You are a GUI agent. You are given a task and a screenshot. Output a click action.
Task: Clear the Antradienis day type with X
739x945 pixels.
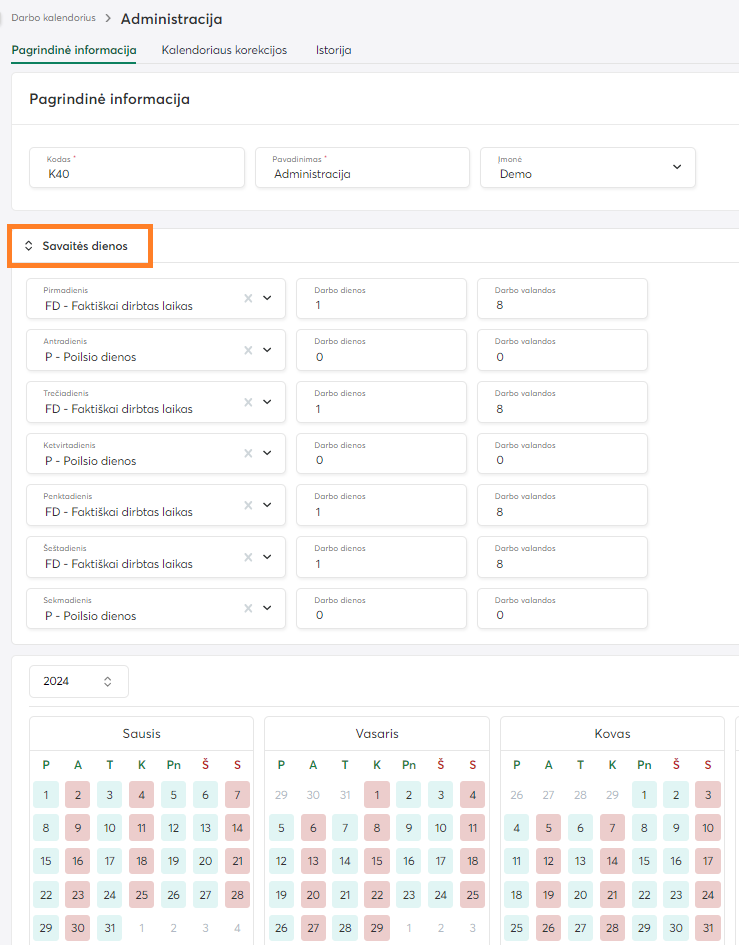point(248,350)
